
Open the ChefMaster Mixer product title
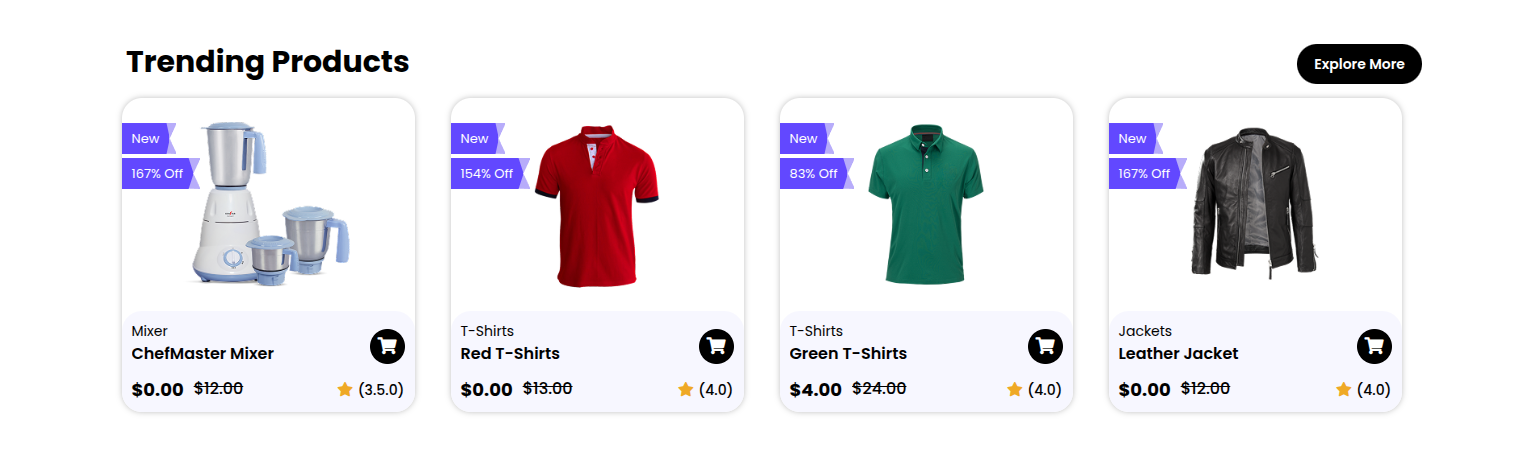(202, 353)
